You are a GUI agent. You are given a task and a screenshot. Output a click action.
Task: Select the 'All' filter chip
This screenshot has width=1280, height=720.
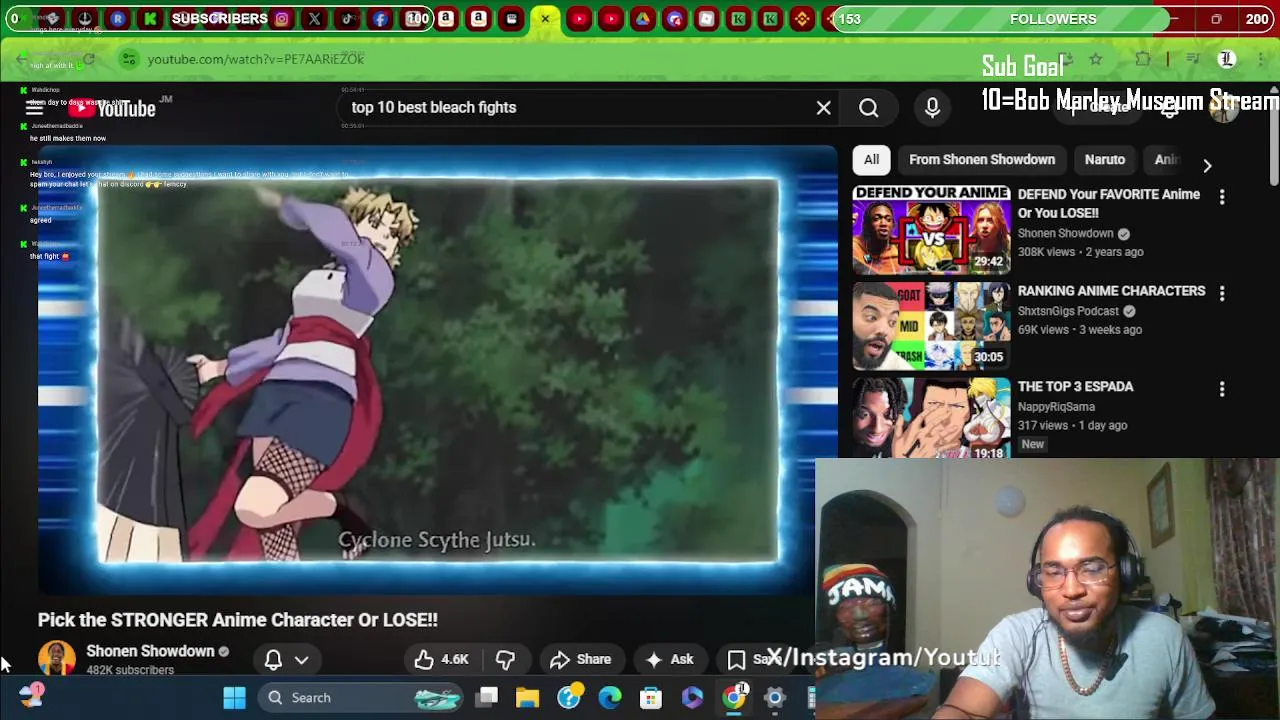(871, 159)
